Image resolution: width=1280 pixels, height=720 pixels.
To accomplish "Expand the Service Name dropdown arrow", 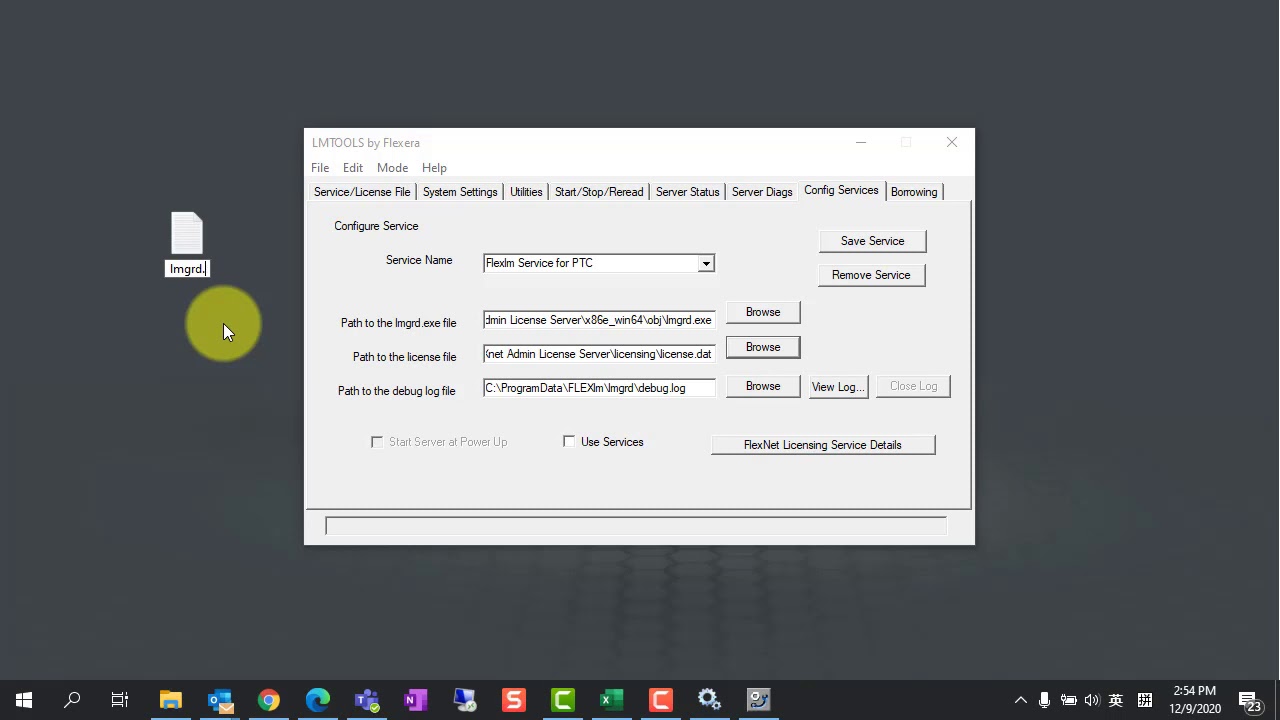I will pos(706,263).
